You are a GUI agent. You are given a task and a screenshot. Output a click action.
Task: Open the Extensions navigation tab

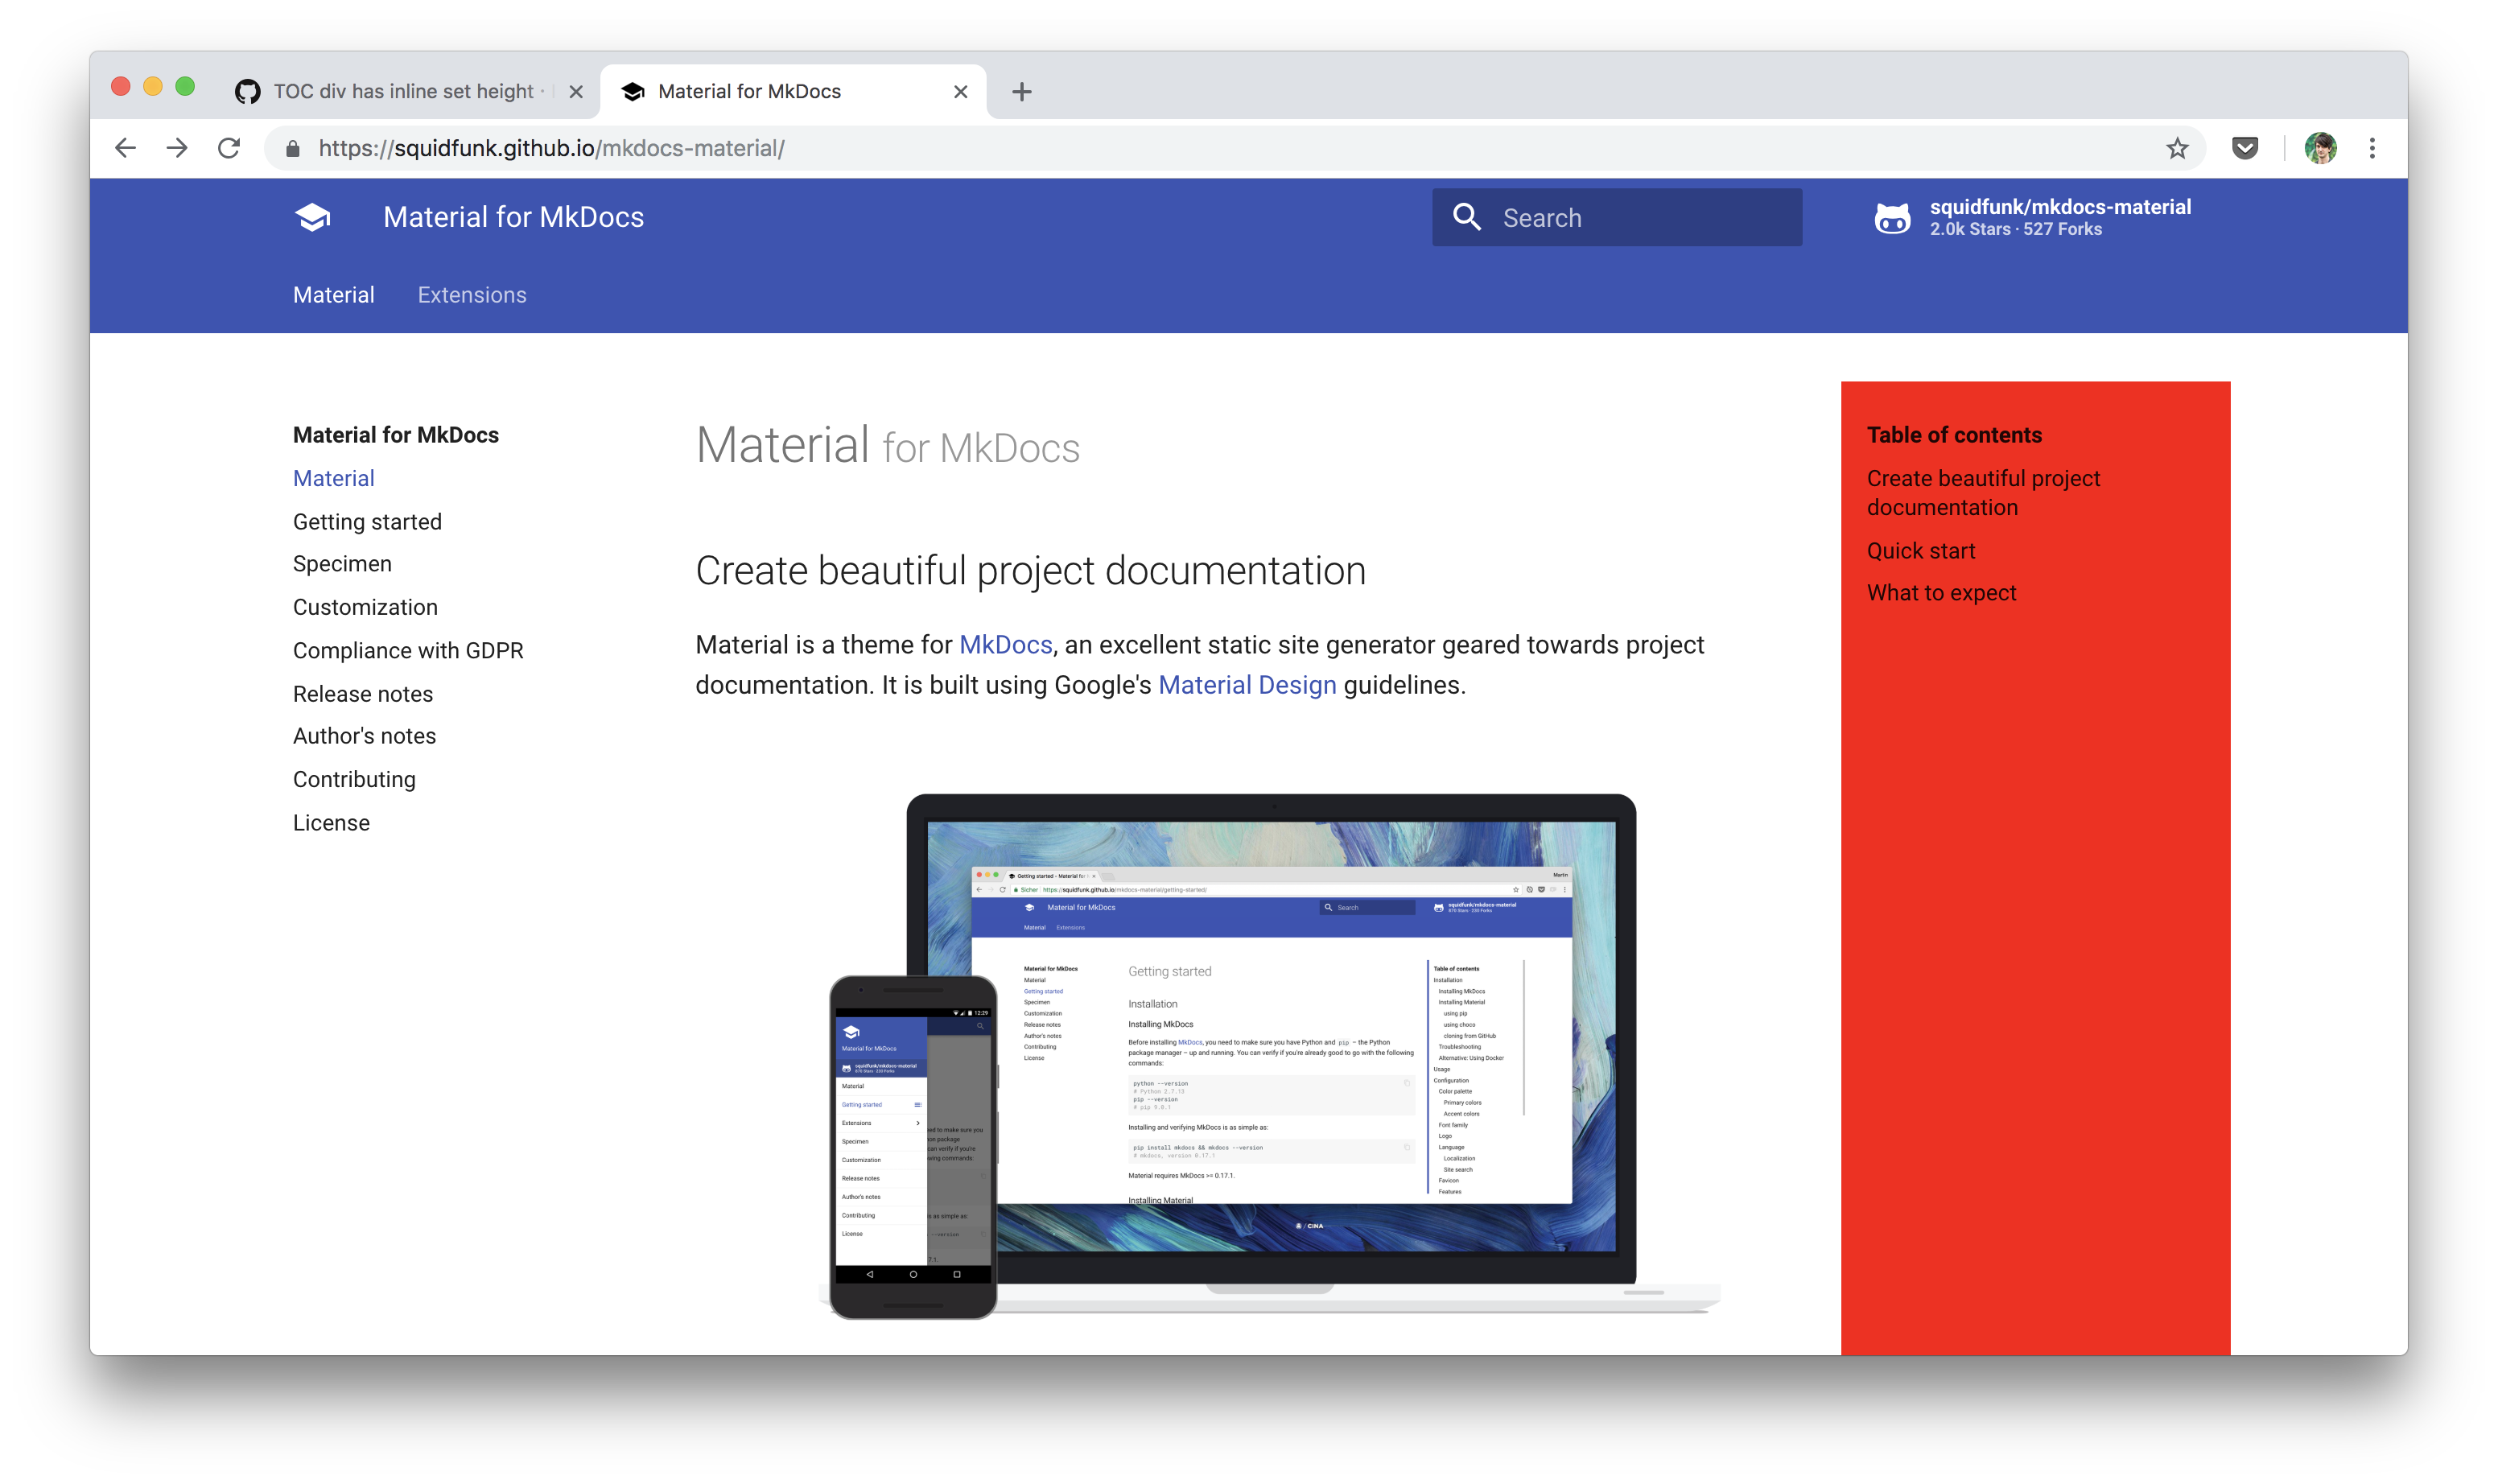pyautogui.click(x=471, y=295)
